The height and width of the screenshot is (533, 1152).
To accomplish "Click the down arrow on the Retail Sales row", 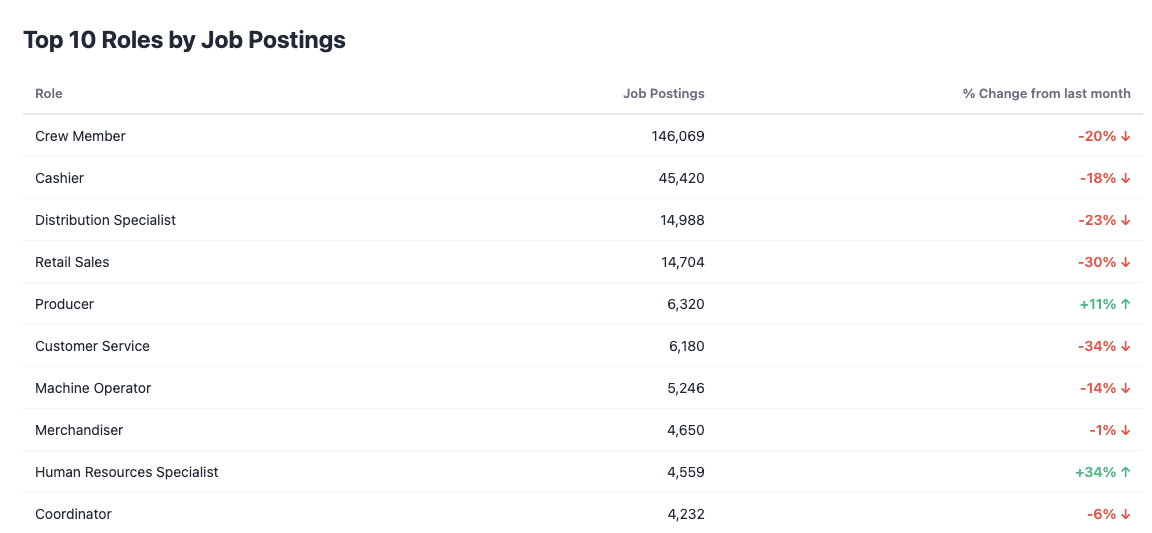I will tap(1126, 262).
